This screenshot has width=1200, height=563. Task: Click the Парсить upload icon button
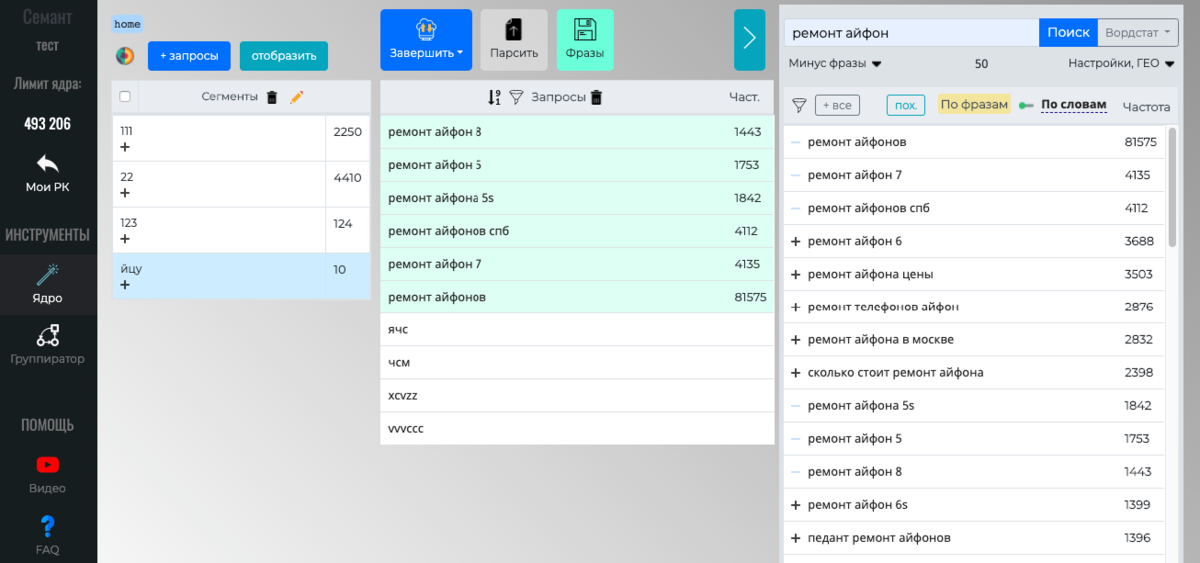click(x=514, y=40)
